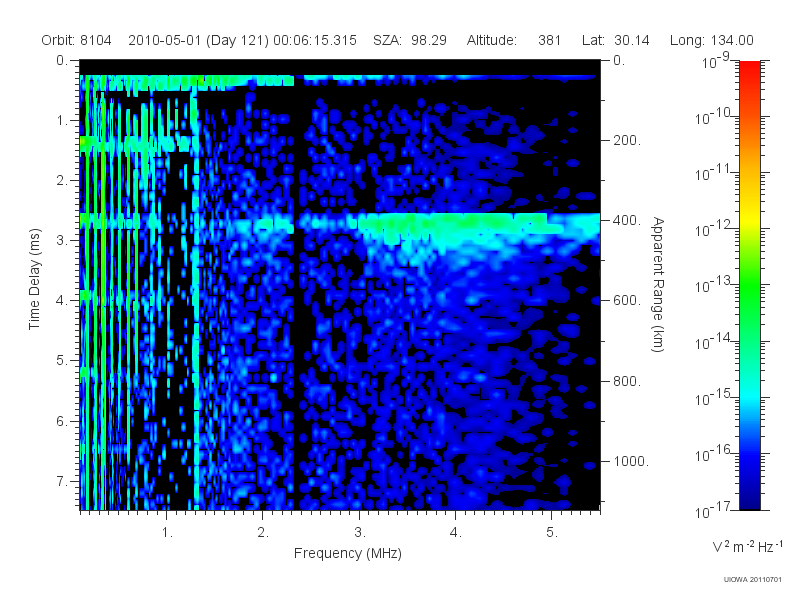
Task: Click the 'Altitude:' label
Action: [492, 40]
